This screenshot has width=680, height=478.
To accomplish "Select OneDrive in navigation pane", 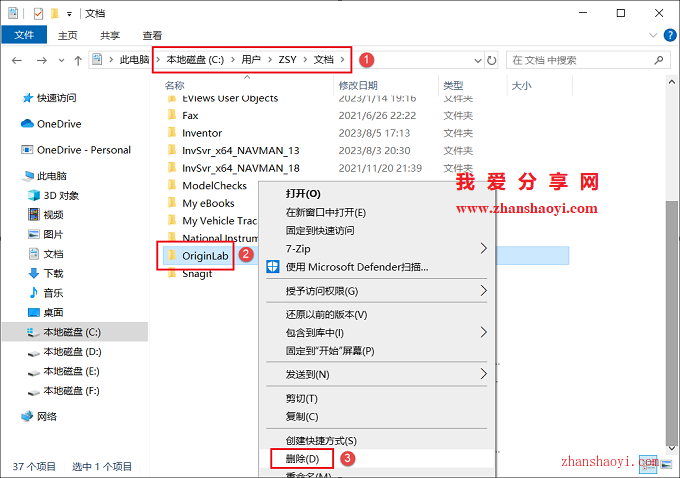I will [x=59, y=124].
